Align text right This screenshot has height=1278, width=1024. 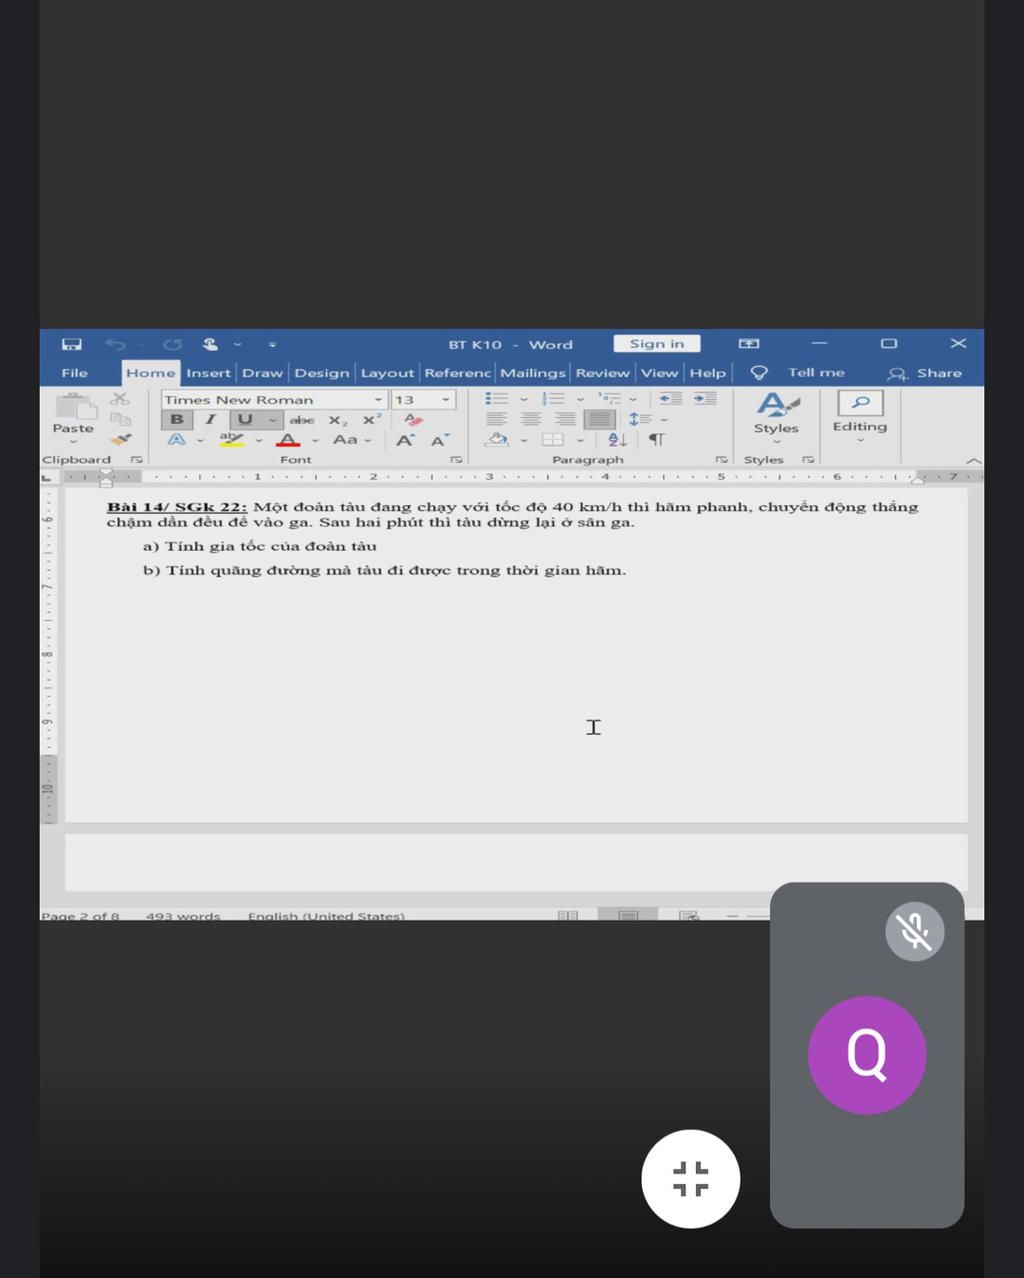565,419
